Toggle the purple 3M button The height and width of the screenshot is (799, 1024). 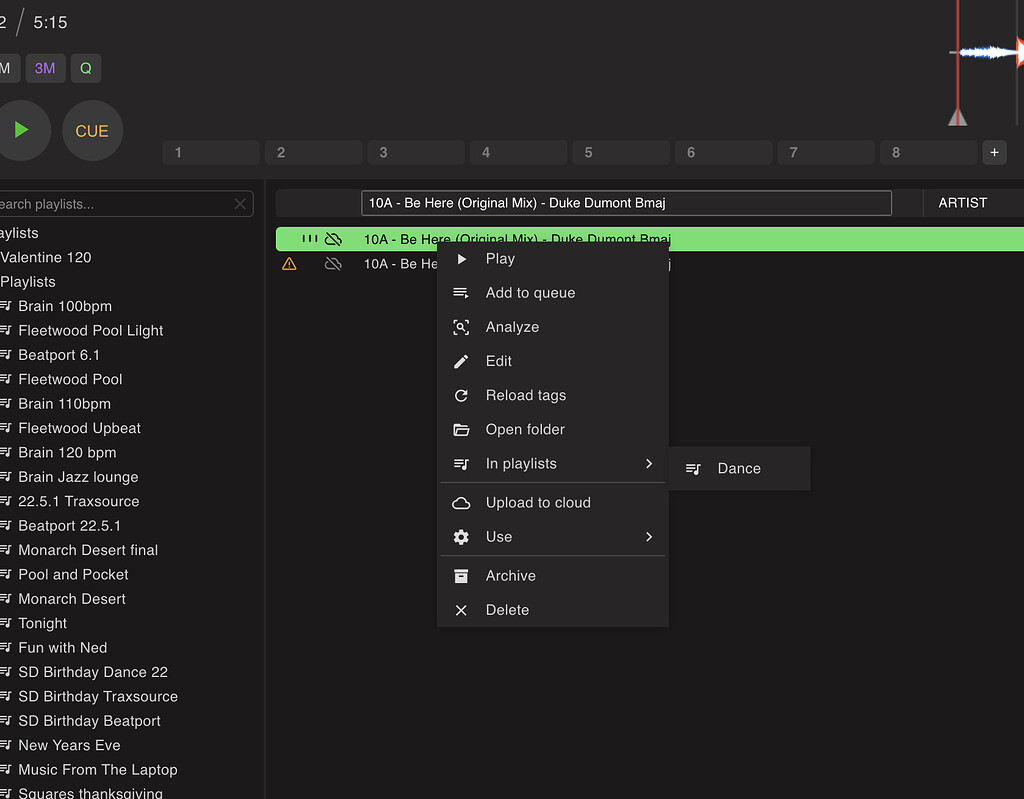click(45, 68)
